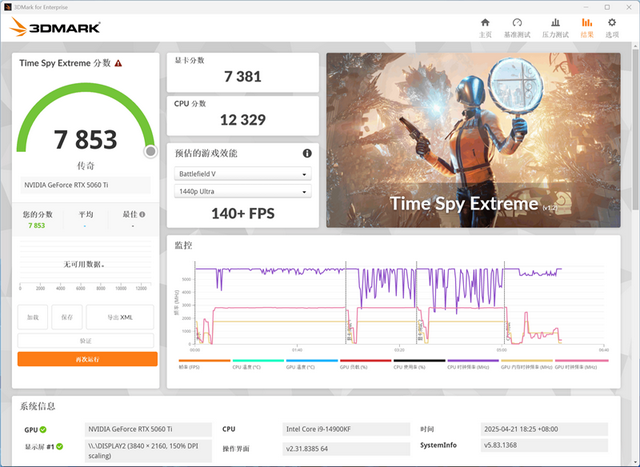Click the time field 2025-04-21 18:25 +08:00
The height and width of the screenshot is (467, 640).
(x=544, y=429)
